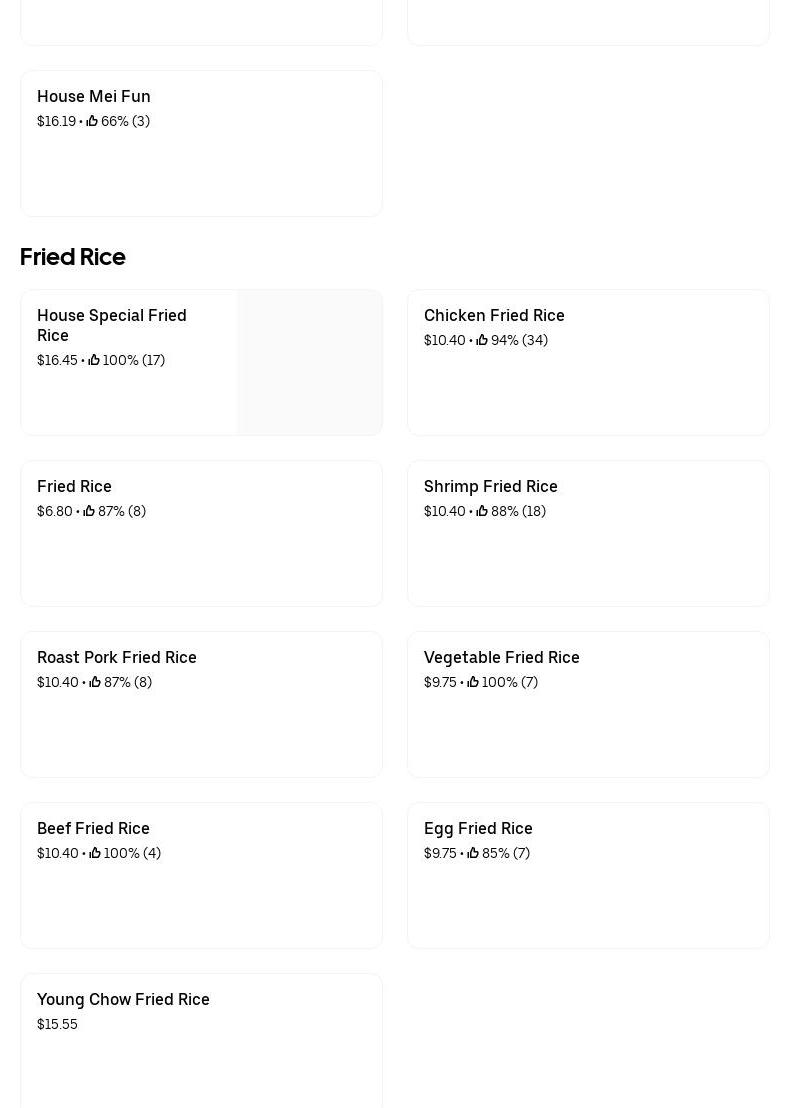This screenshot has width=804, height=1108.
Task: Click Beef Fried Rice thumbs-up icon
Action: (95, 853)
